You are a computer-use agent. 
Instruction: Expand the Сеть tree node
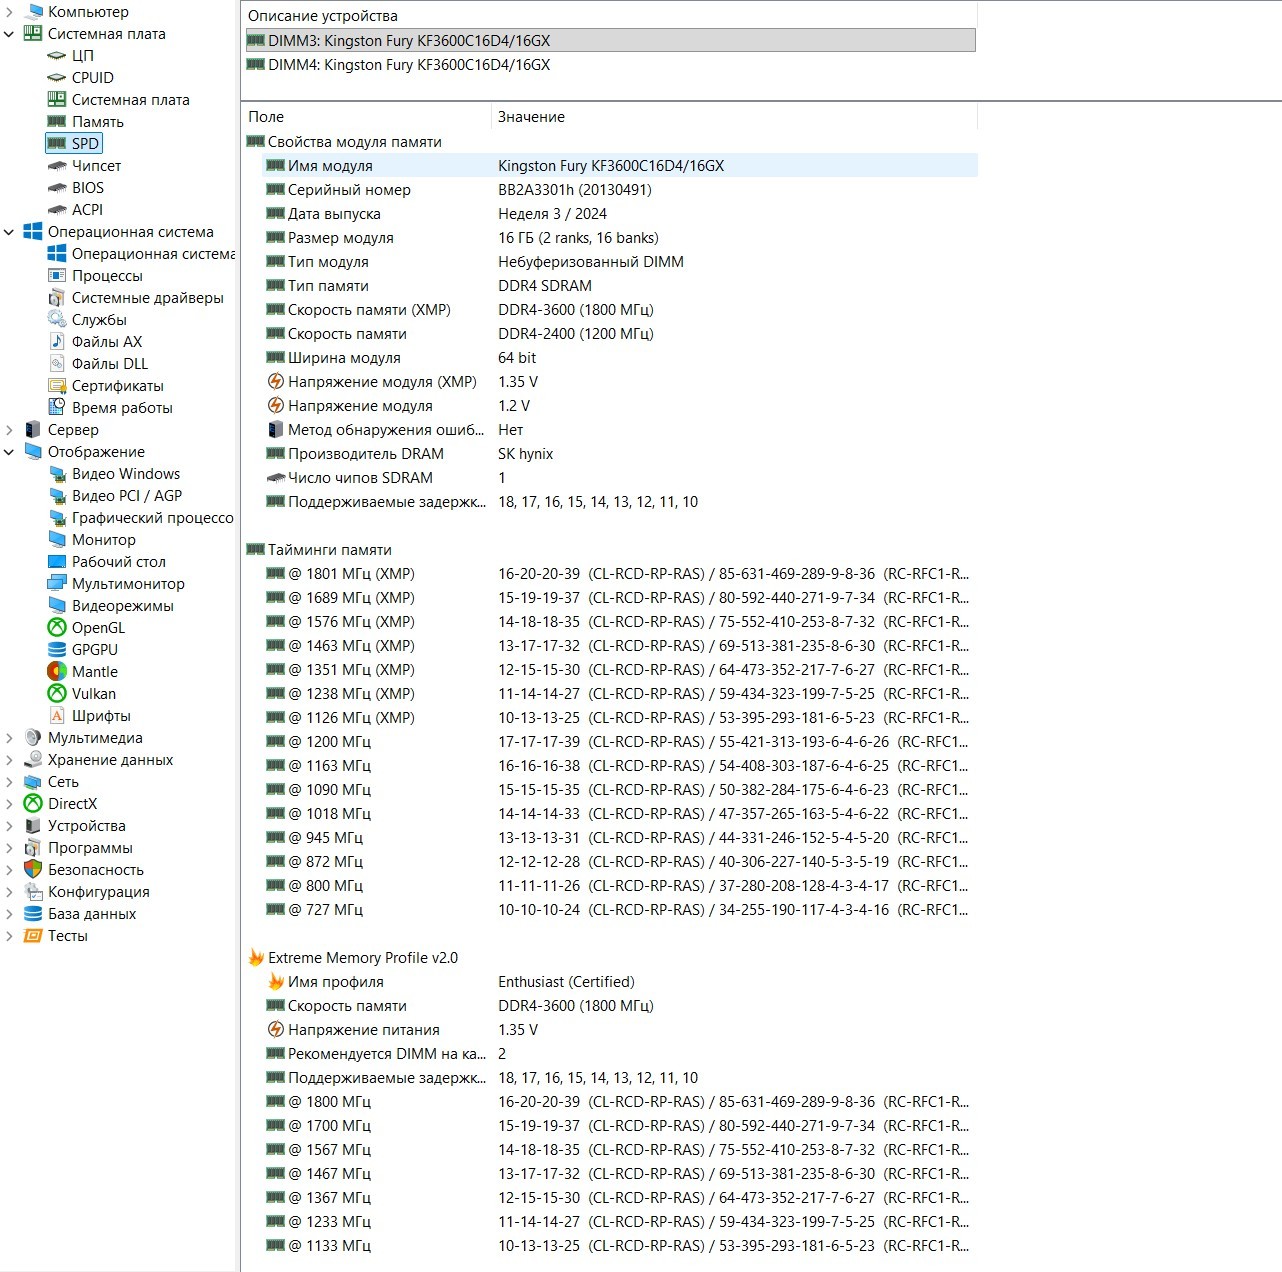tap(9, 781)
